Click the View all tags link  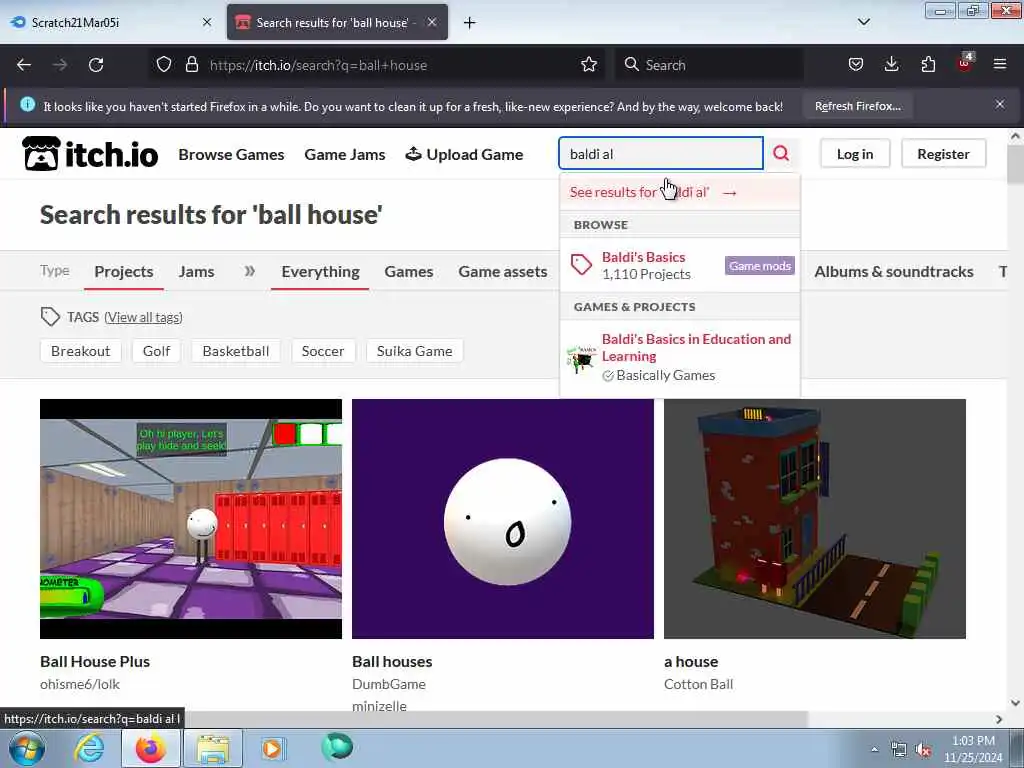tap(143, 317)
